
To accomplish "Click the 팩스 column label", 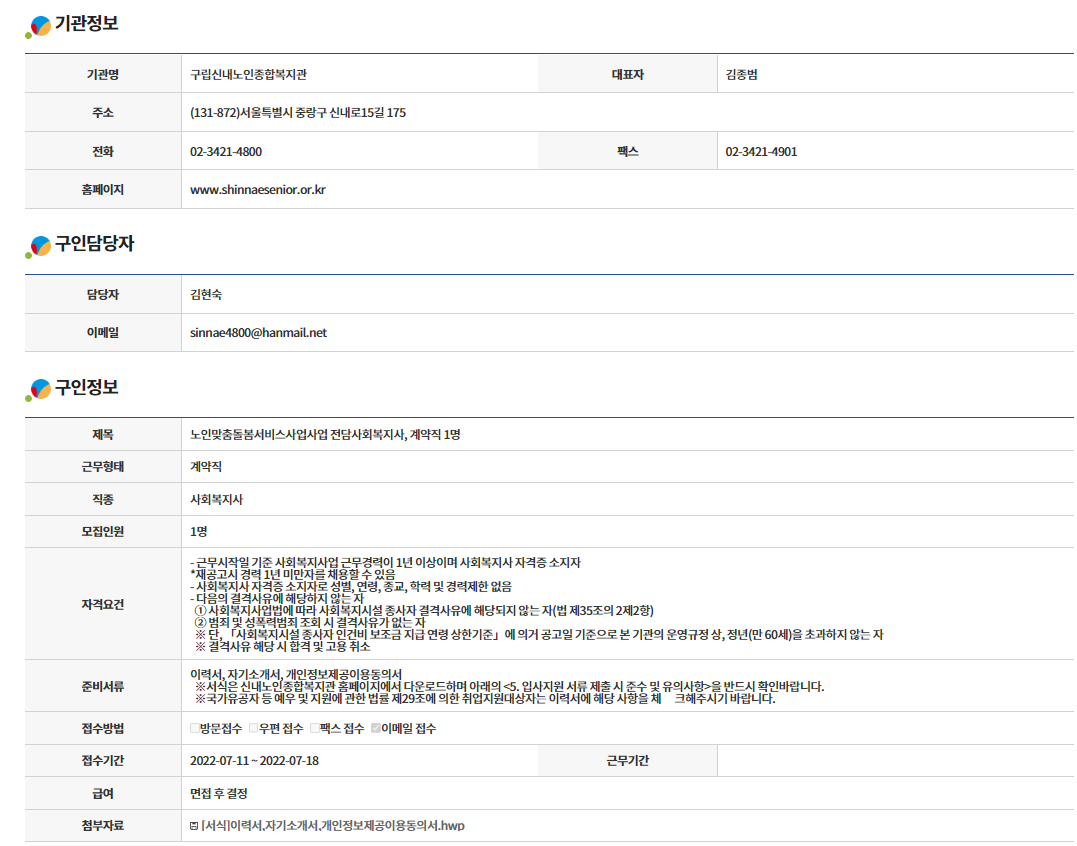I will click(x=628, y=152).
